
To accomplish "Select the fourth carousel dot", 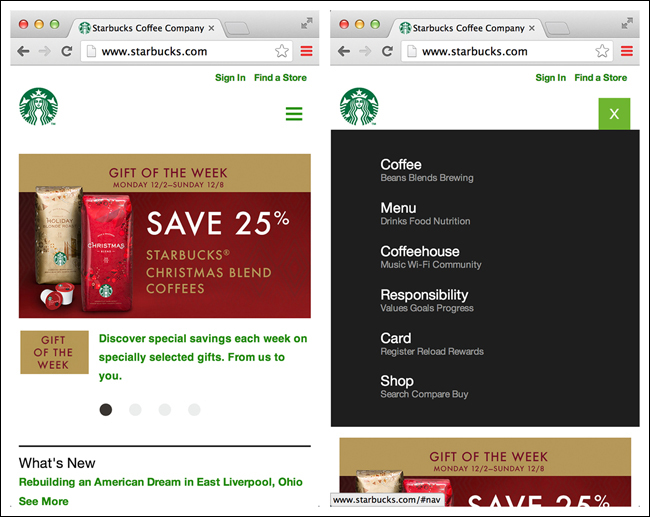I will (x=194, y=410).
